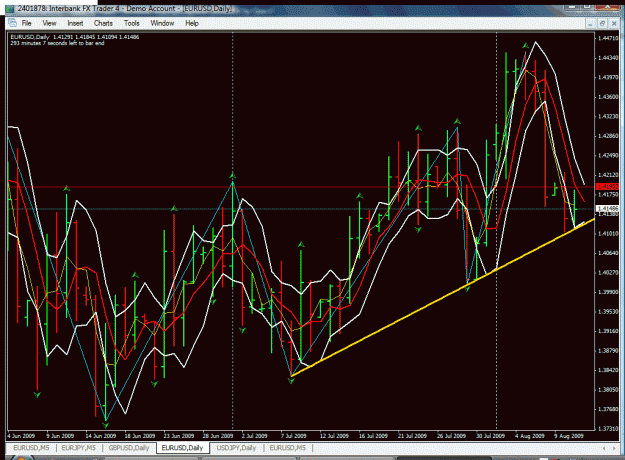The image size is (625, 460).
Task: Click the chart document icon beside File
Action: [x=12, y=23]
